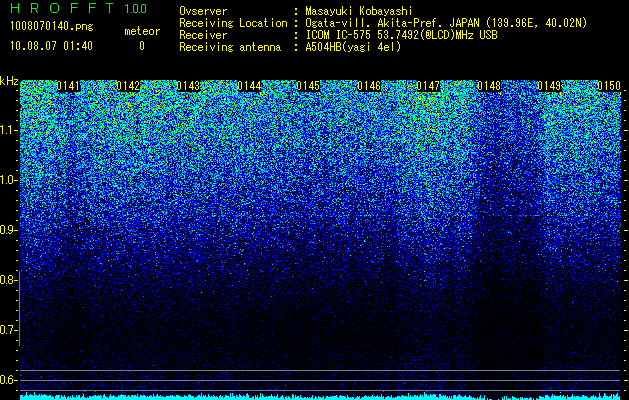Click the 1.1 frequency axis label
The image size is (629, 400).
point(7,130)
